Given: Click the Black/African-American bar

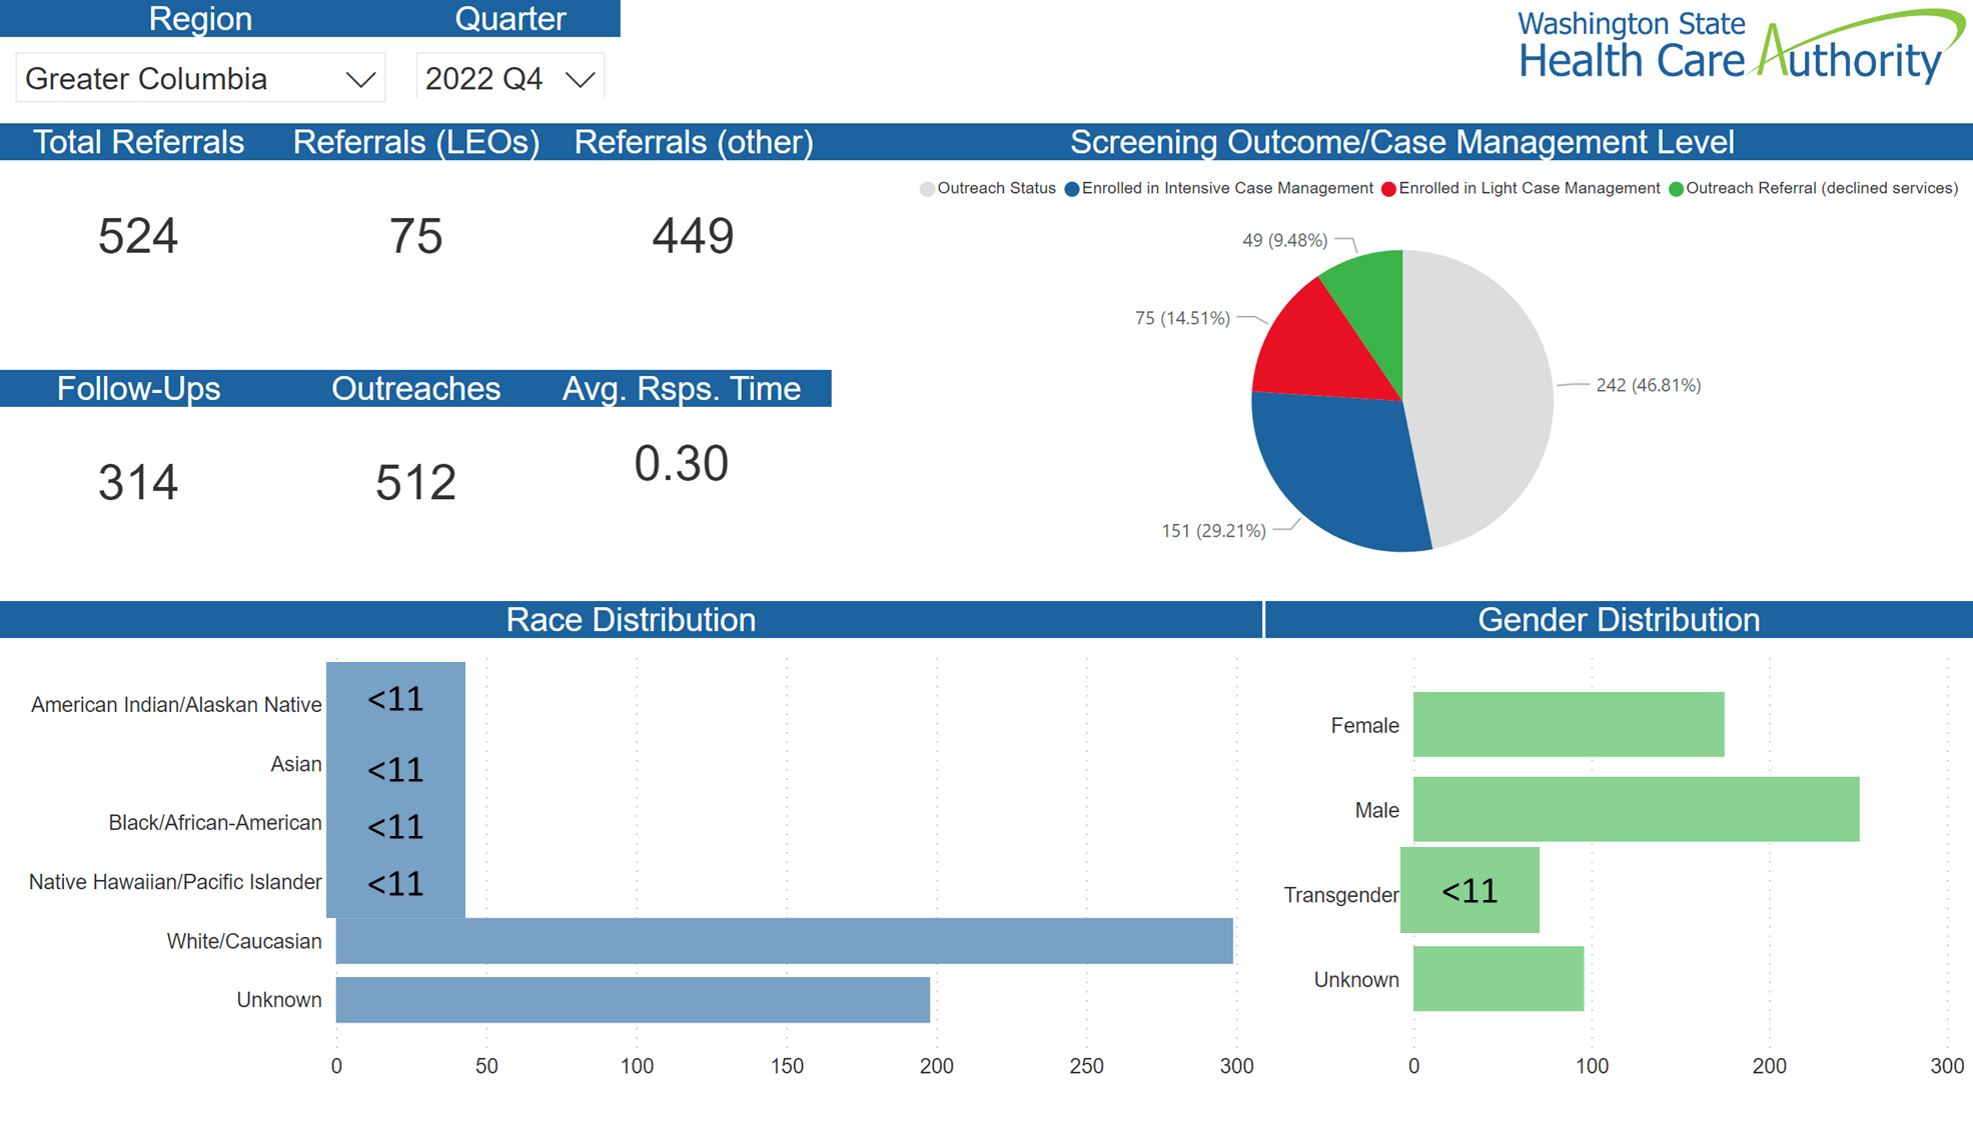Looking at the screenshot, I should (396, 826).
